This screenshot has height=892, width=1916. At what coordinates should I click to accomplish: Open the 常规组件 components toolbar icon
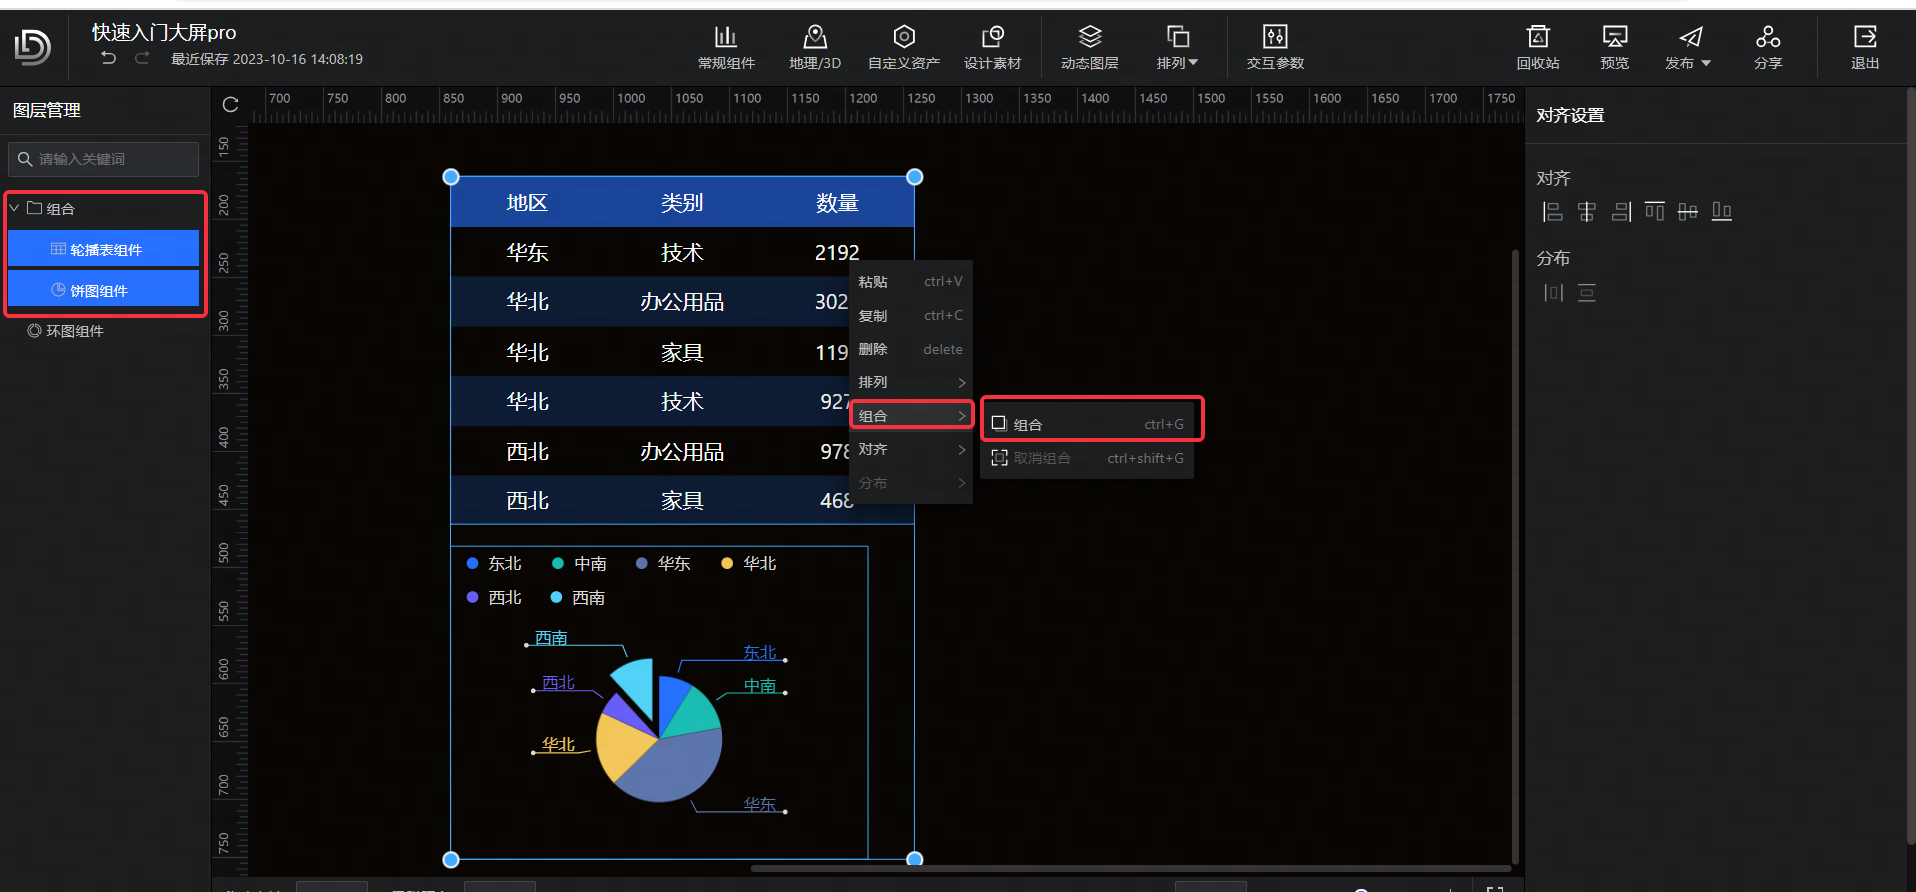(x=726, y=47)
